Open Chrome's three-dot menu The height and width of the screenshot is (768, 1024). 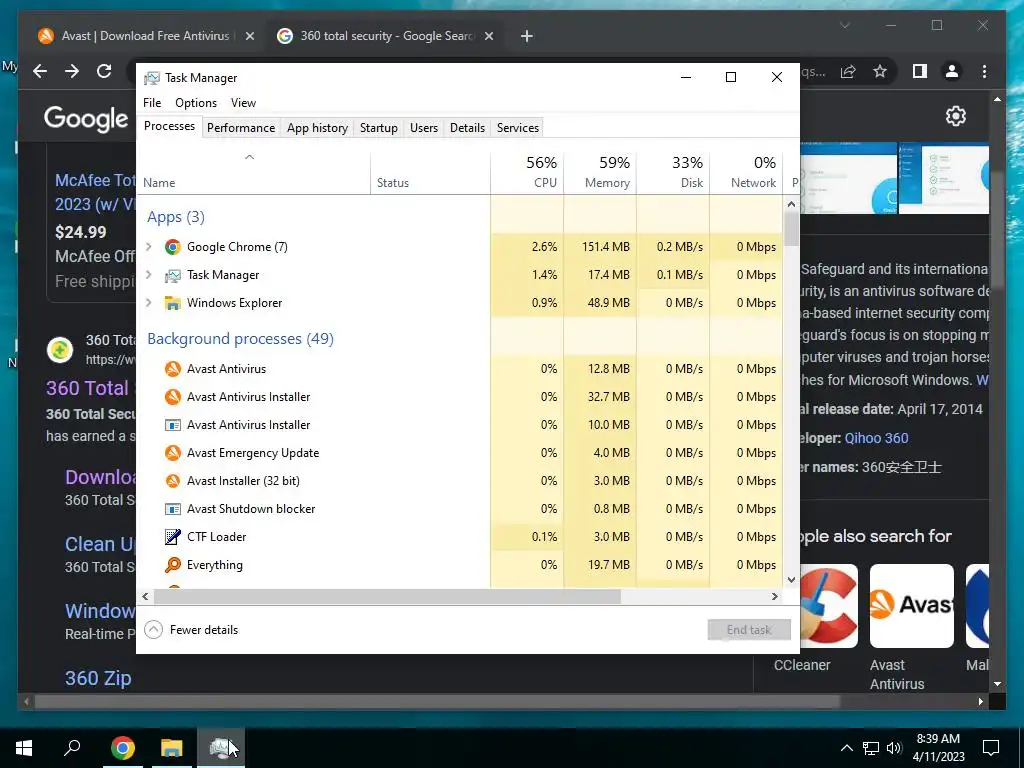(x=984, y=71)
